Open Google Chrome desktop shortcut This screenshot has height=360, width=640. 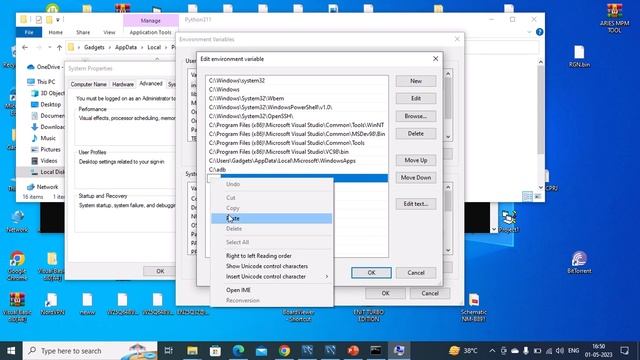[x=17, y=266]
